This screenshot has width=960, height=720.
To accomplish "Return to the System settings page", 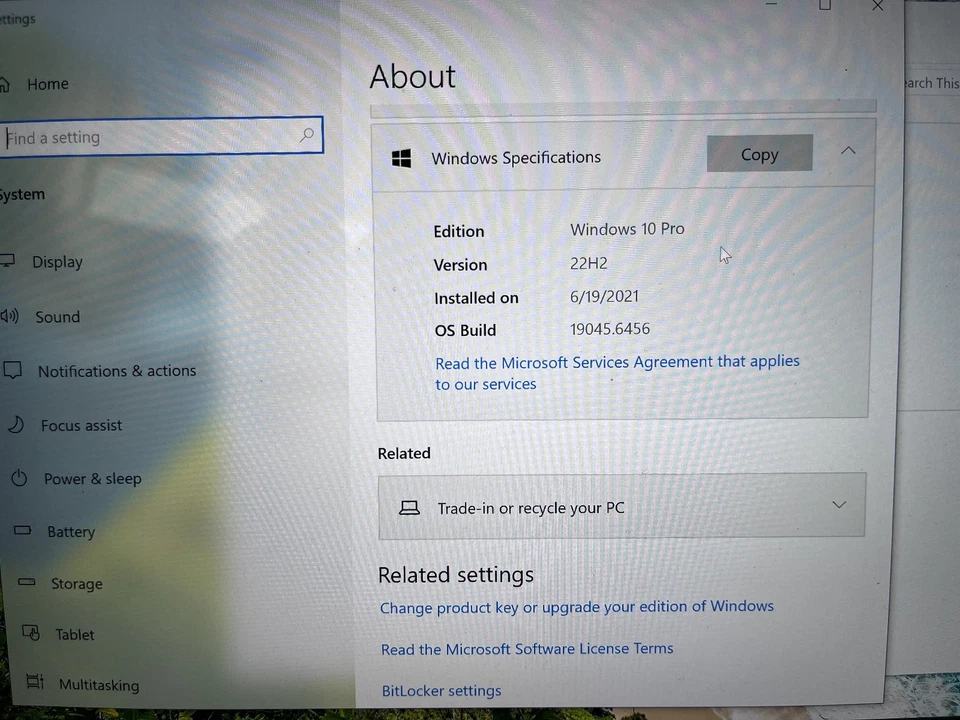I will [x=23, y=194].
